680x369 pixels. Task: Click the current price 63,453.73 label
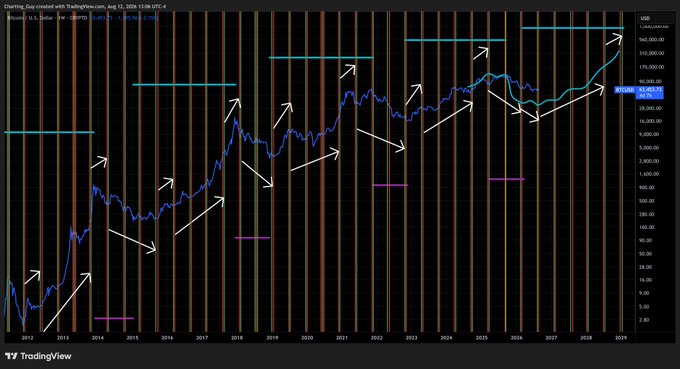pyautogui.click(x=650, y=89)
